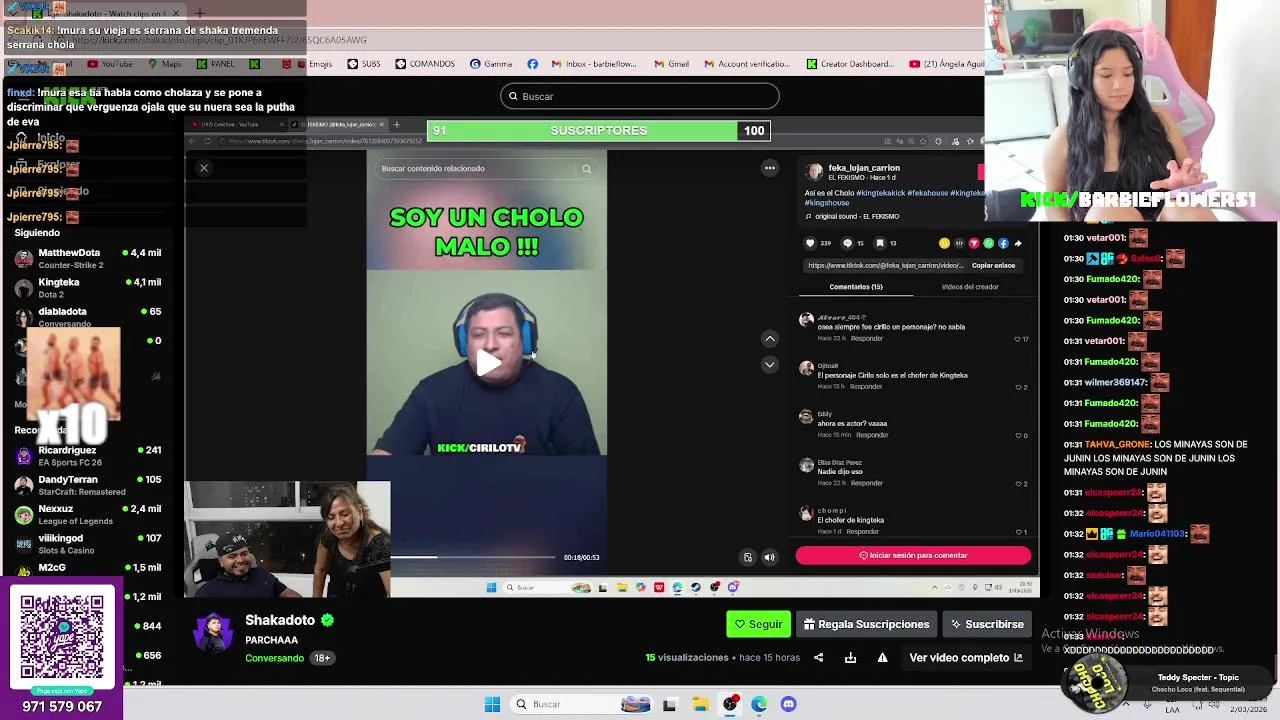
Task: Open viiikingod channel in sidebar
Action: click(88, 543)
